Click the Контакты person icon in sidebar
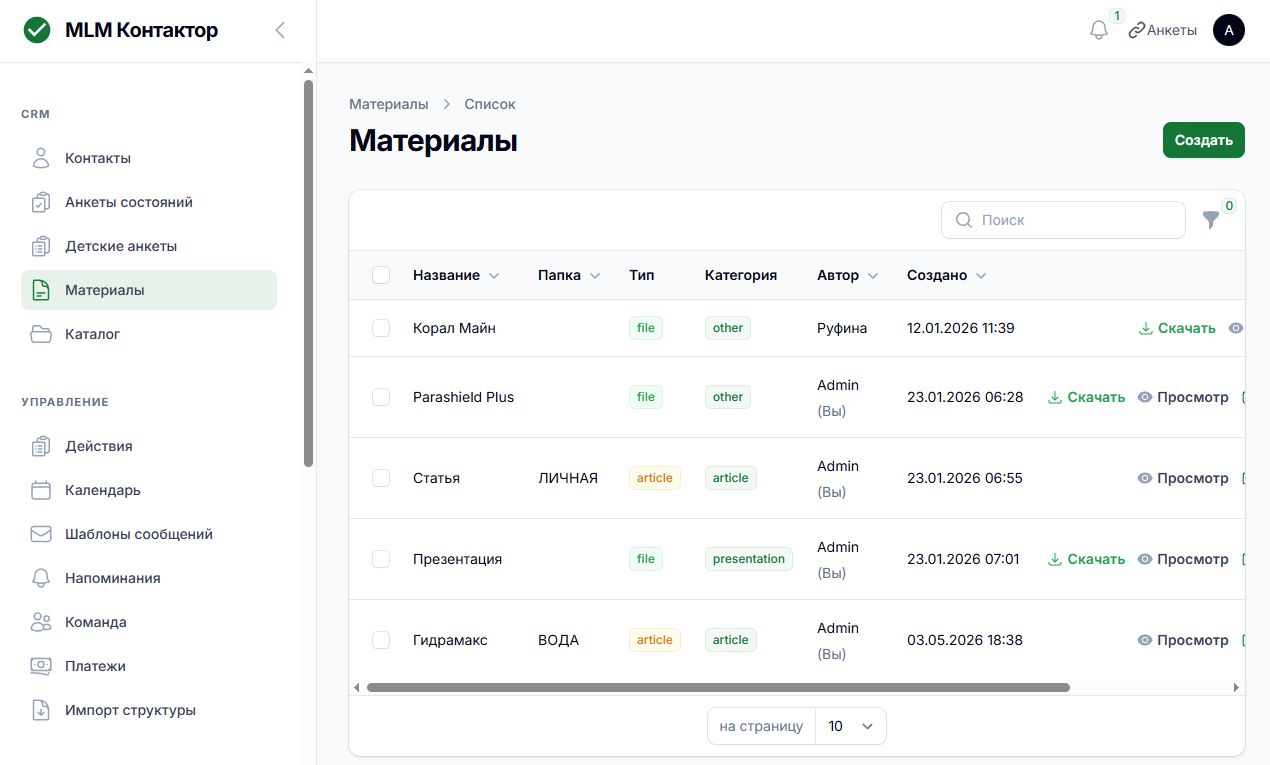 [41, 158]
